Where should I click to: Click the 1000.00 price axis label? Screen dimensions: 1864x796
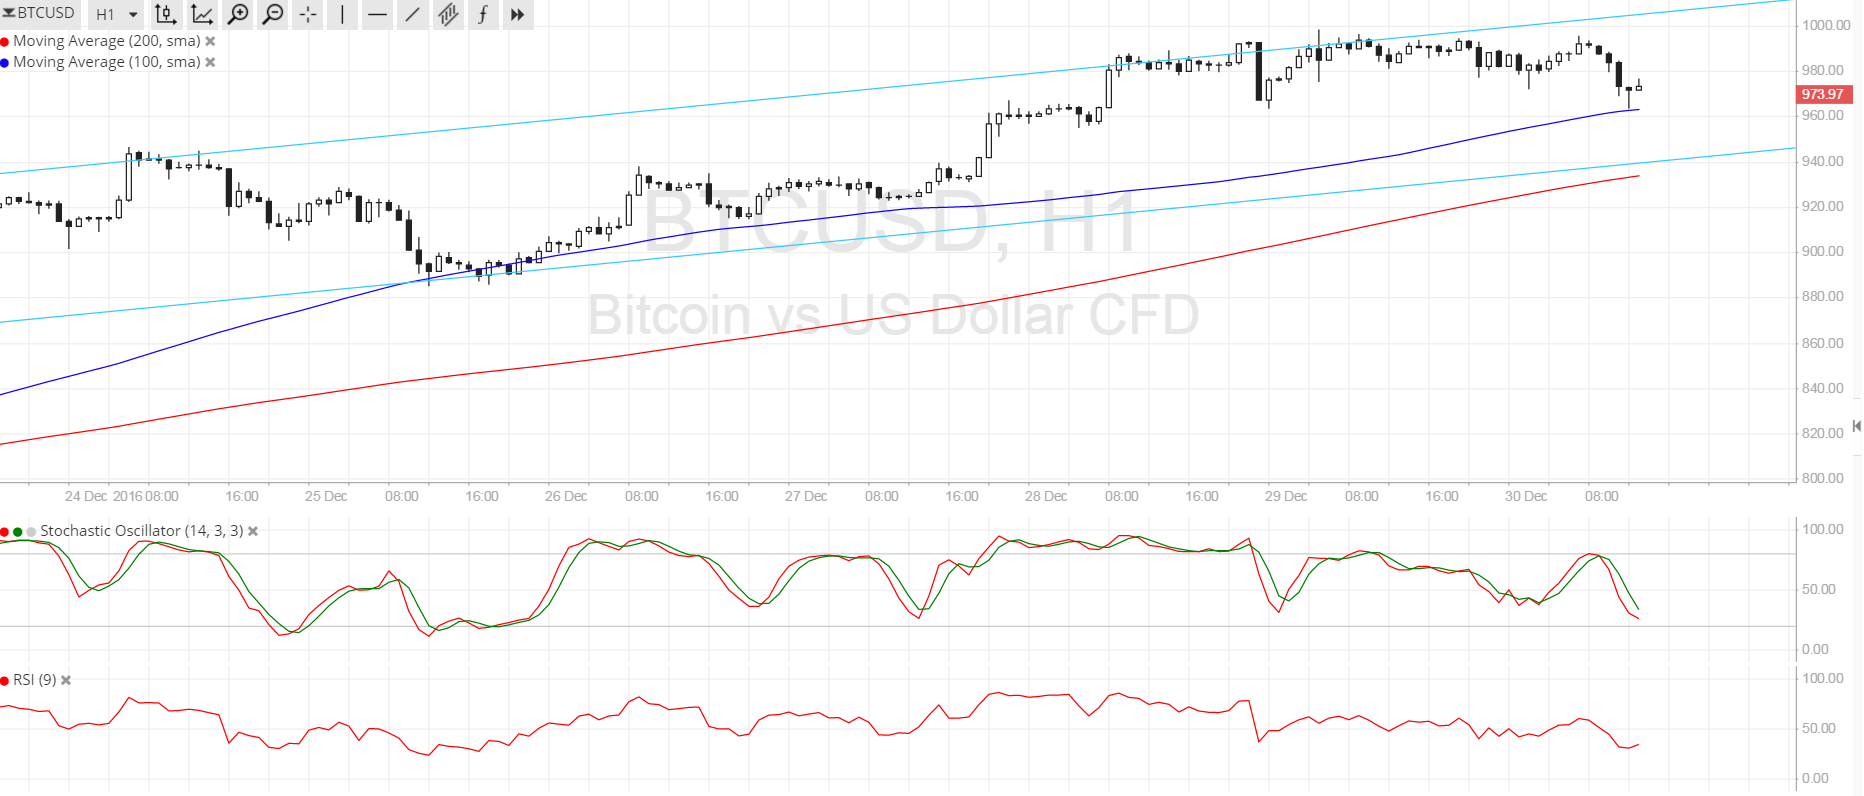pos(1825,25)
